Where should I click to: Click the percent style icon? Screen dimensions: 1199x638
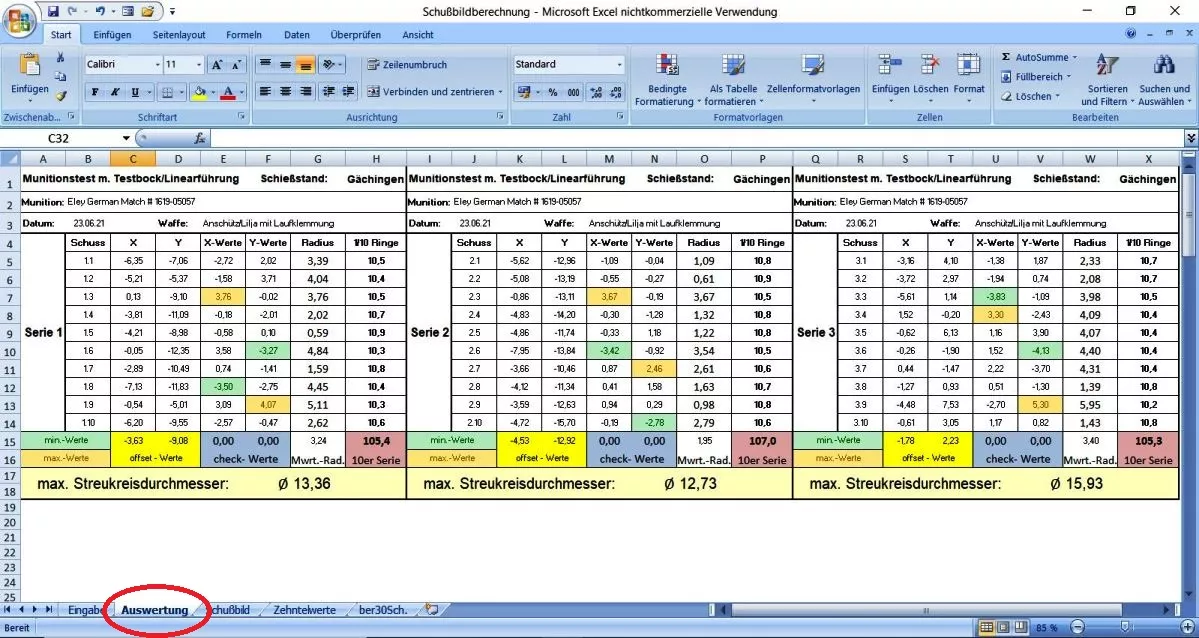pyautogui.click(x=552, y=92)
